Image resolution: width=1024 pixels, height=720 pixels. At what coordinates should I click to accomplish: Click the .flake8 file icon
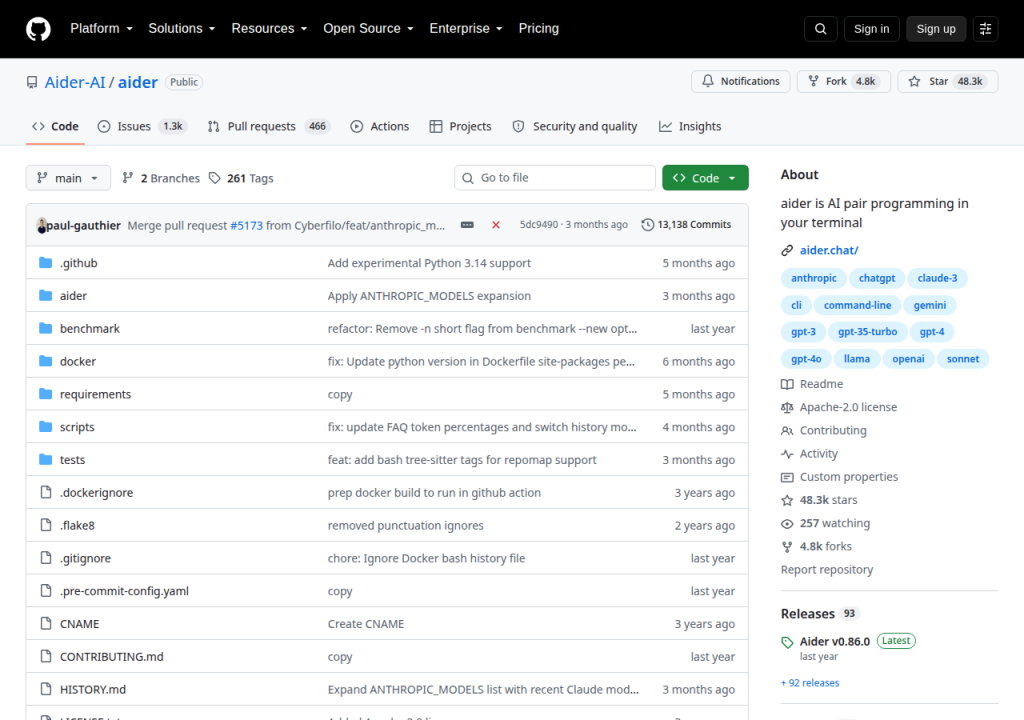pyautogui.click(x=46, y=525)
